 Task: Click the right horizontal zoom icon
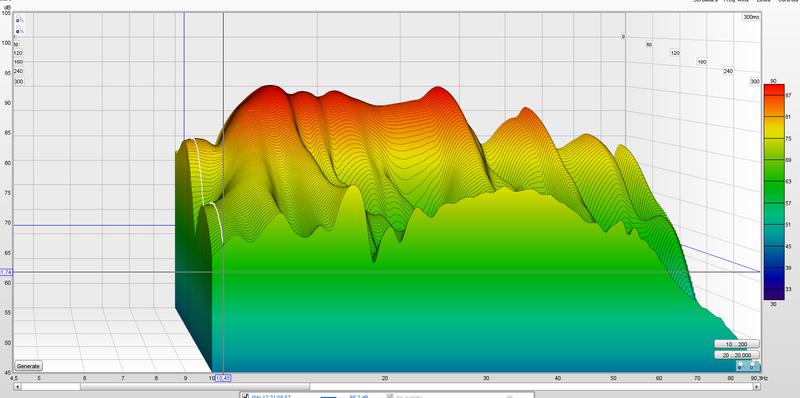tap(753, 365)
